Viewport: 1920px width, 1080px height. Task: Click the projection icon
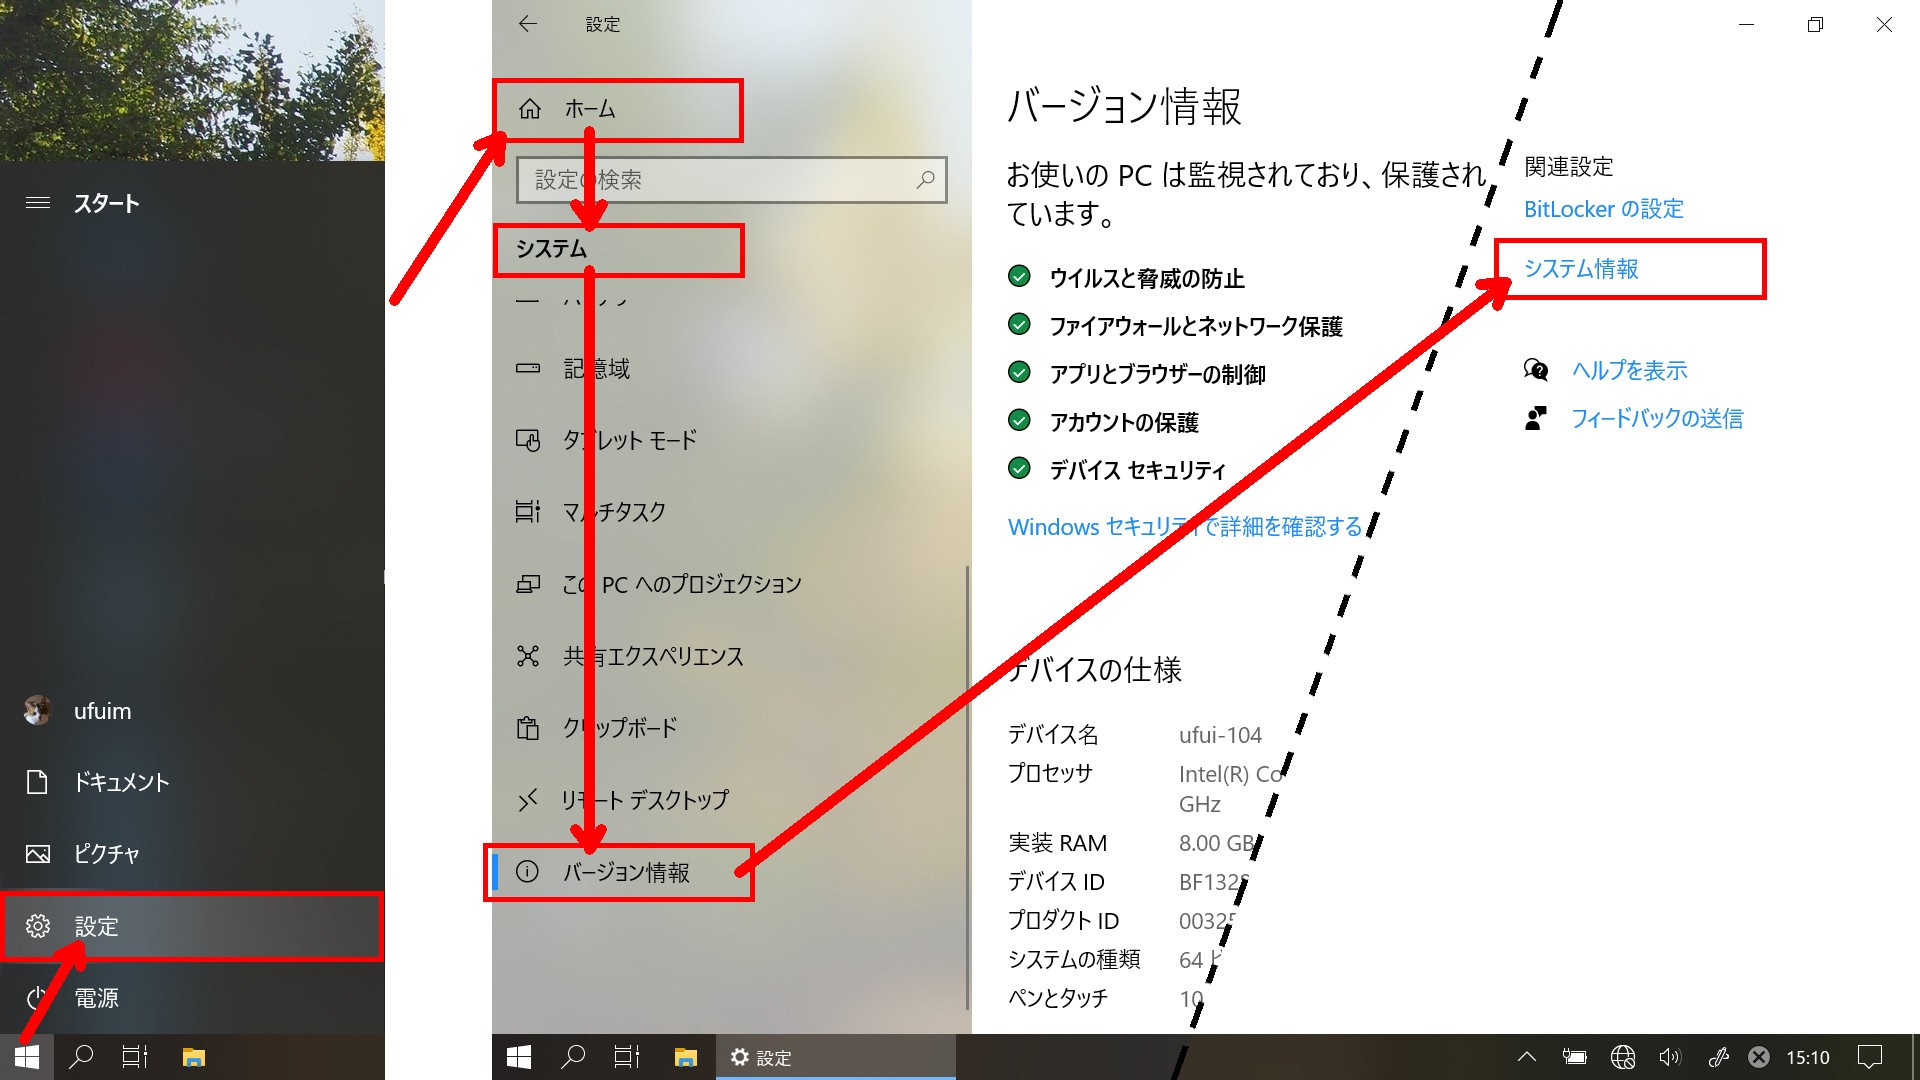pos(527,584)
